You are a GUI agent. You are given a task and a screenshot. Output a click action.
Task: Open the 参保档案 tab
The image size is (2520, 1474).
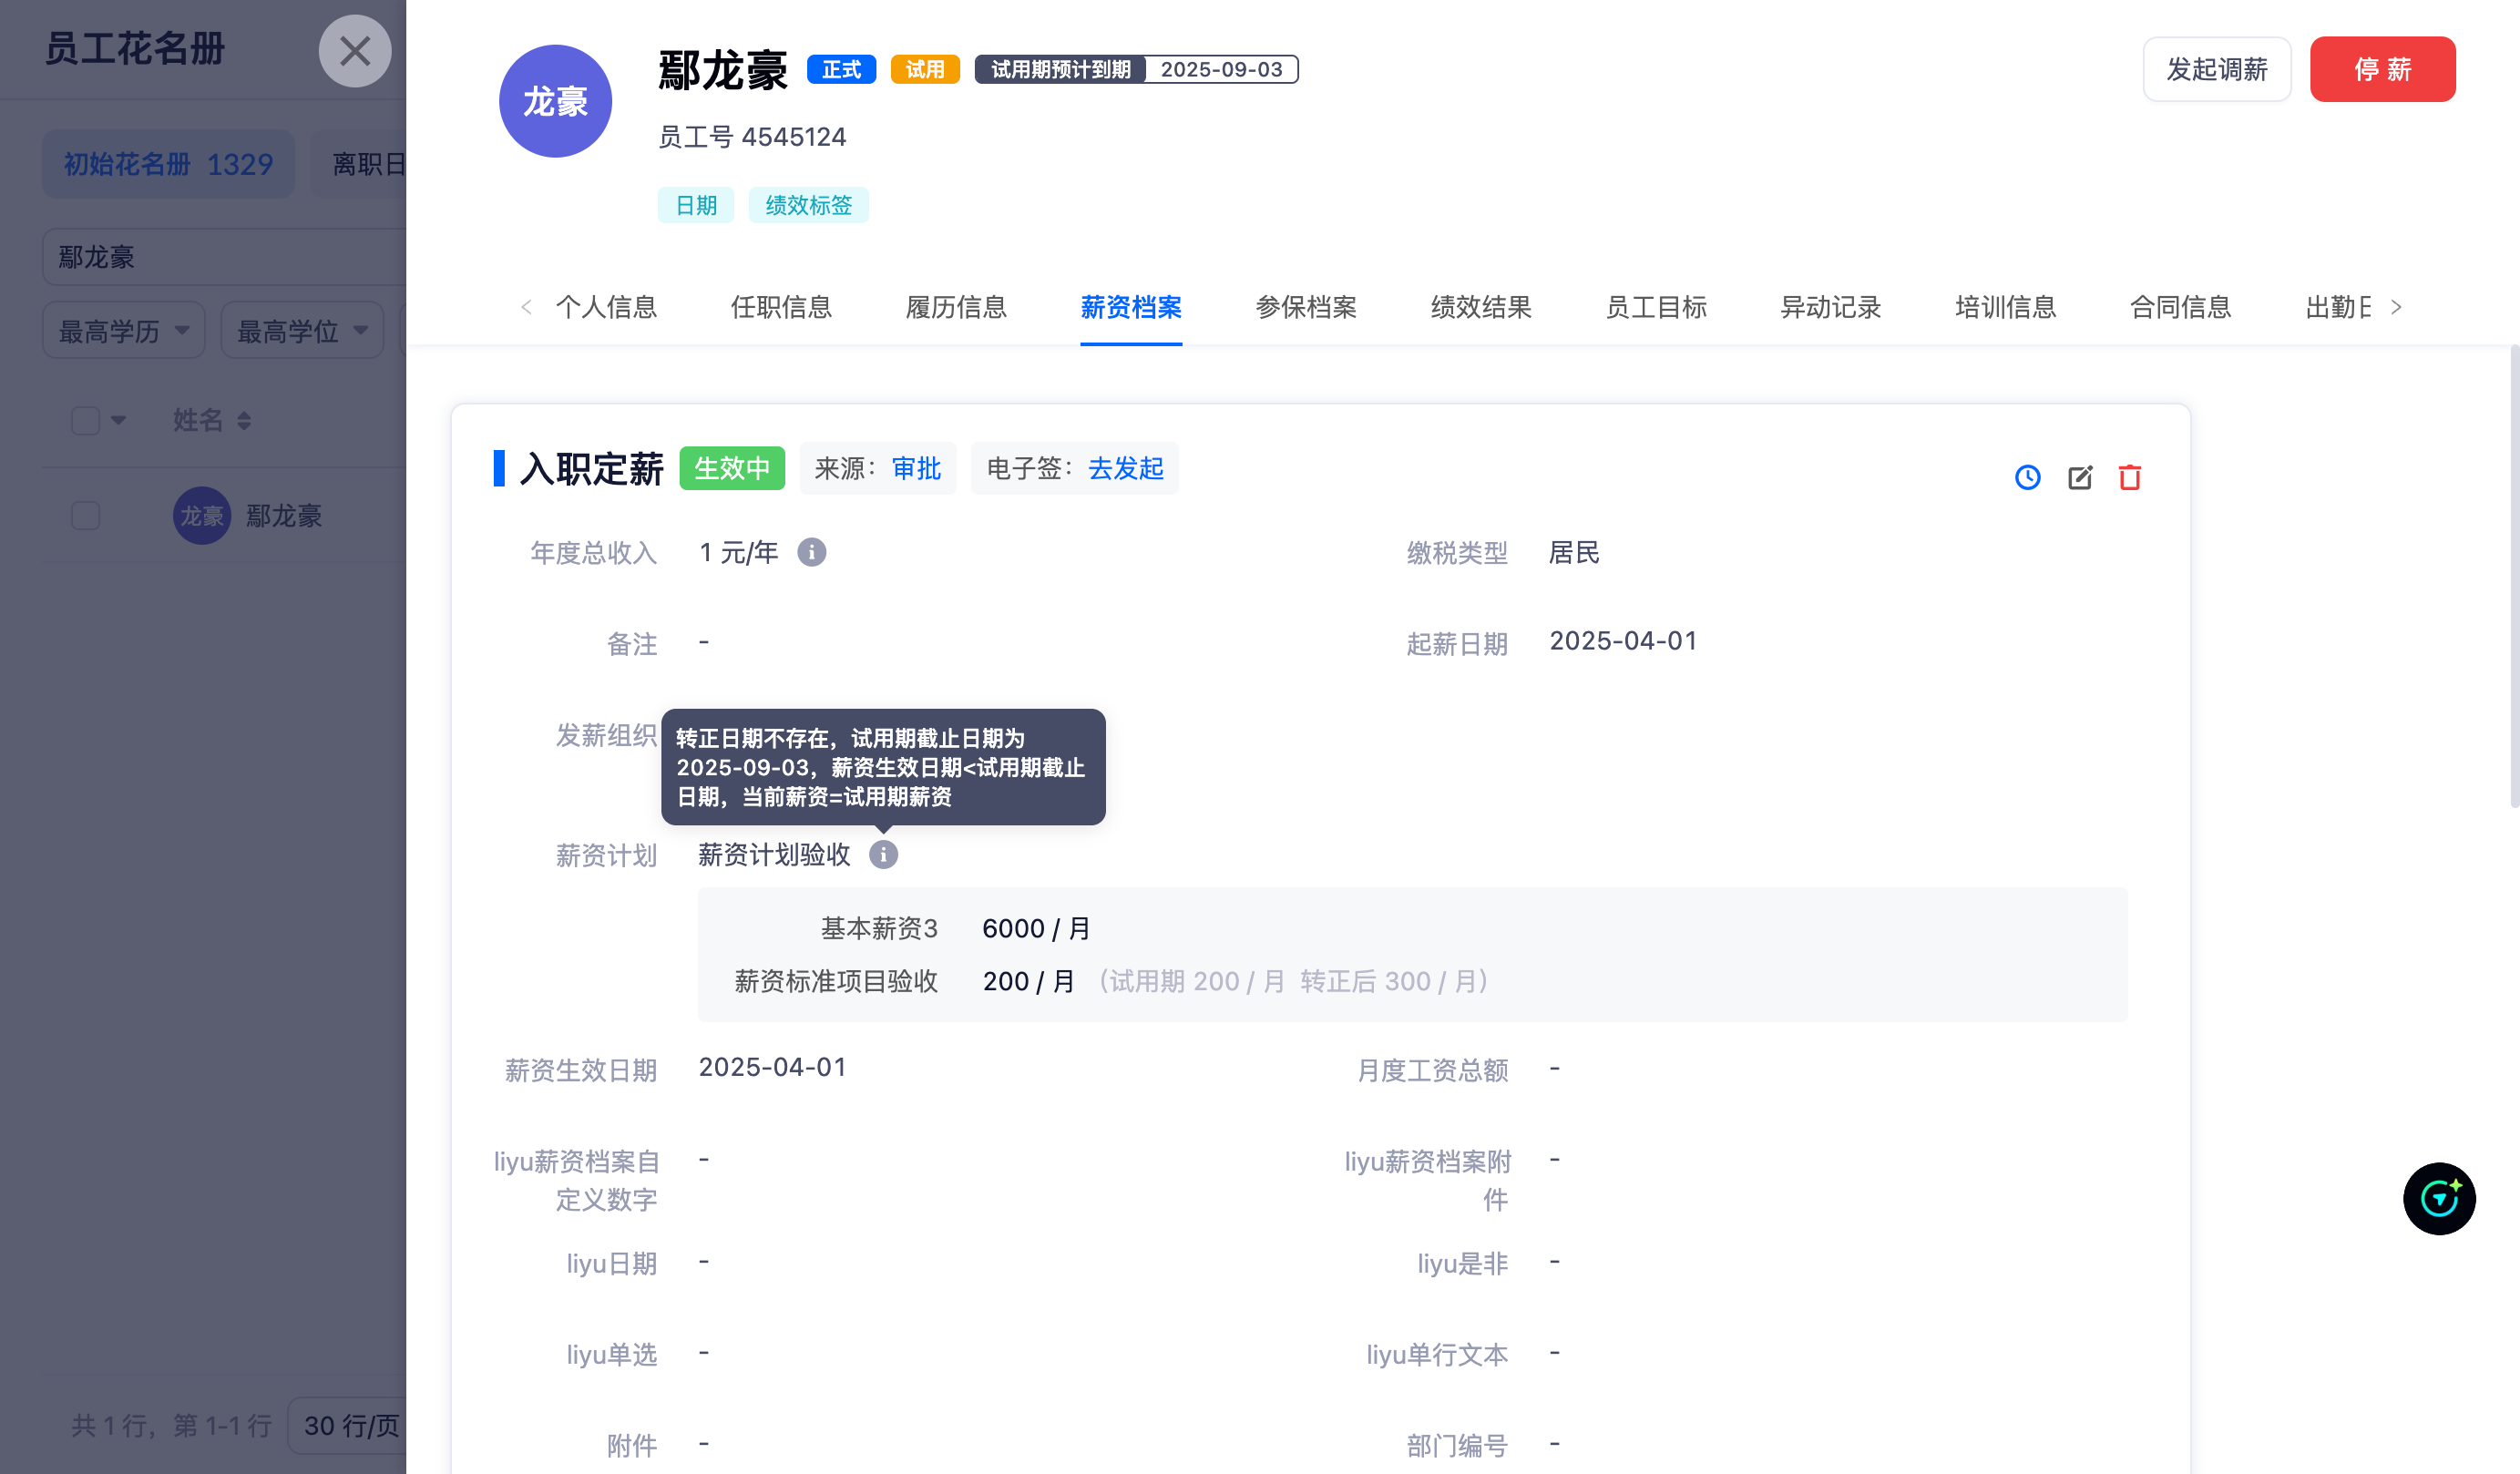tap(1306, 307)
